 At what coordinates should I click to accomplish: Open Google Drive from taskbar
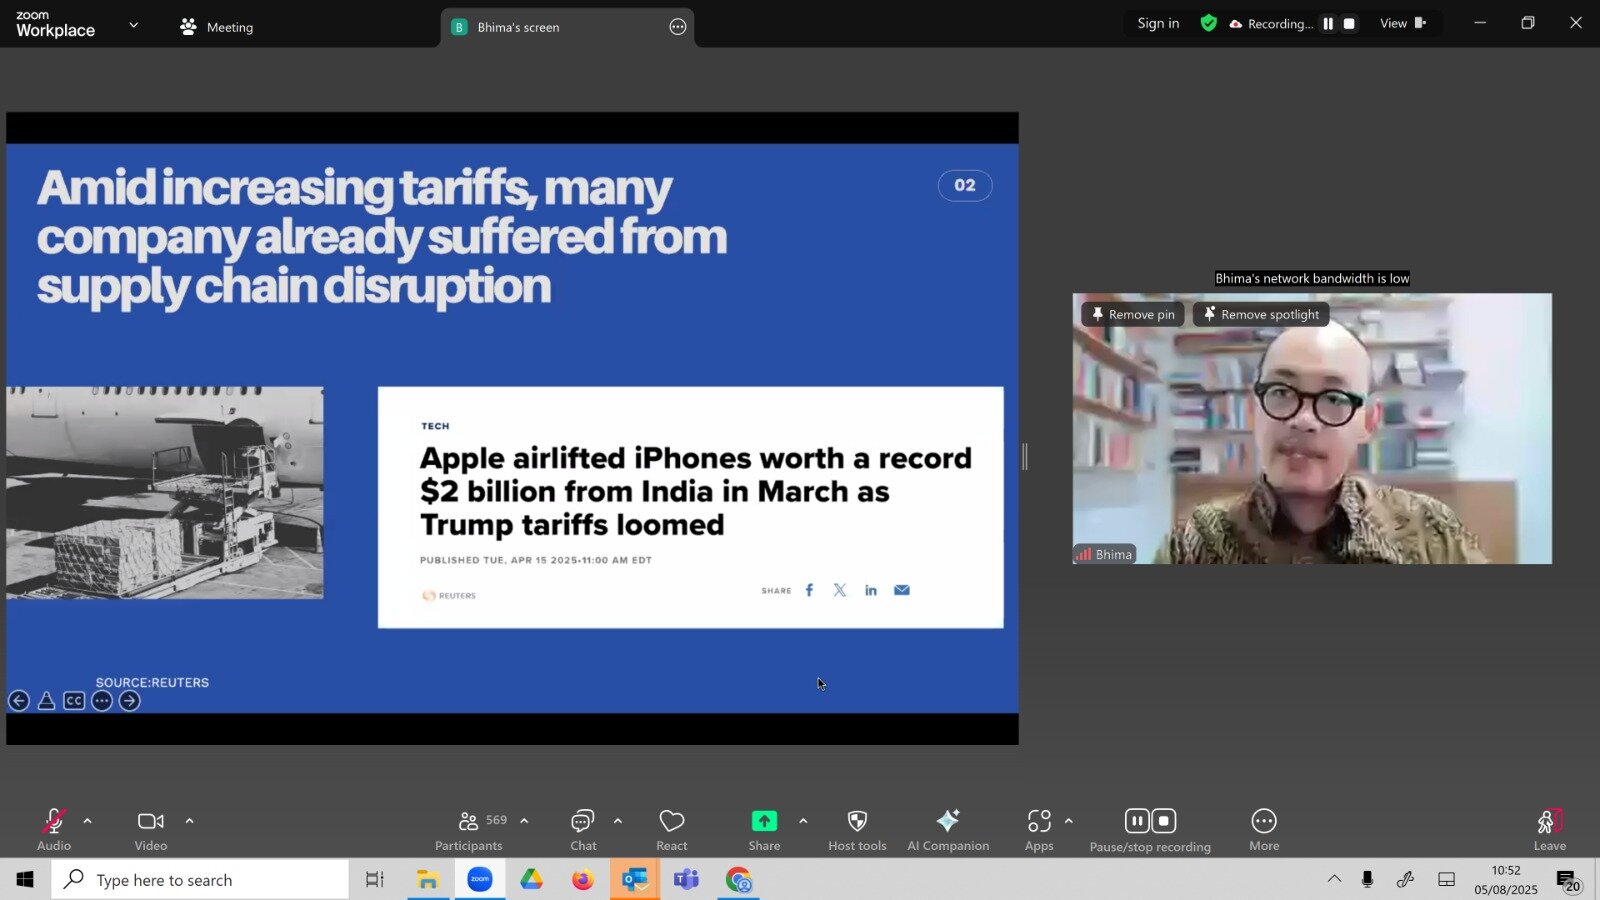531,880
